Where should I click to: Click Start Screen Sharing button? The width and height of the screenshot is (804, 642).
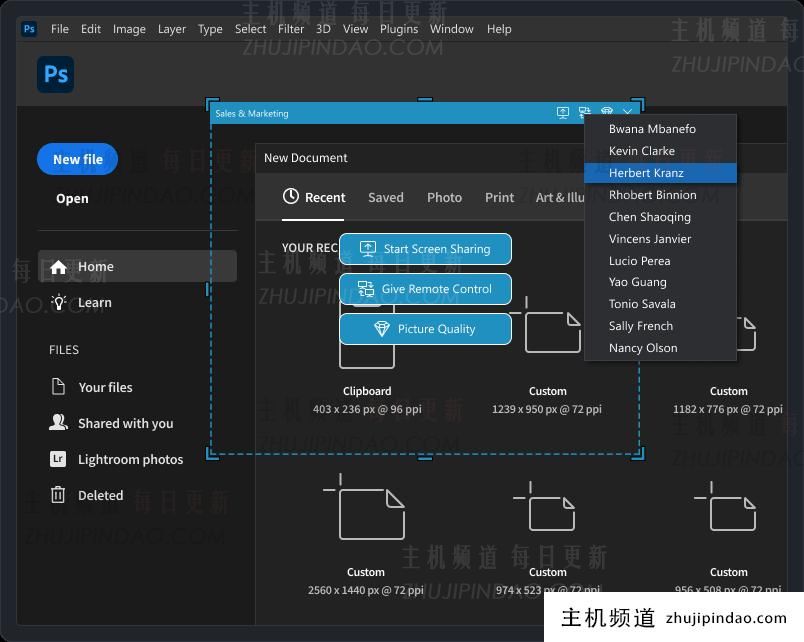[x=425, y=249]
